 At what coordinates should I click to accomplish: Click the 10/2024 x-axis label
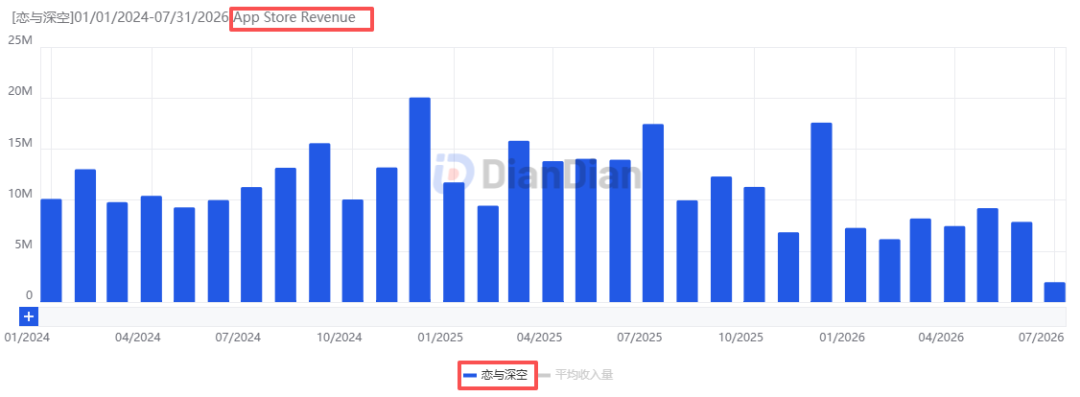339,338
